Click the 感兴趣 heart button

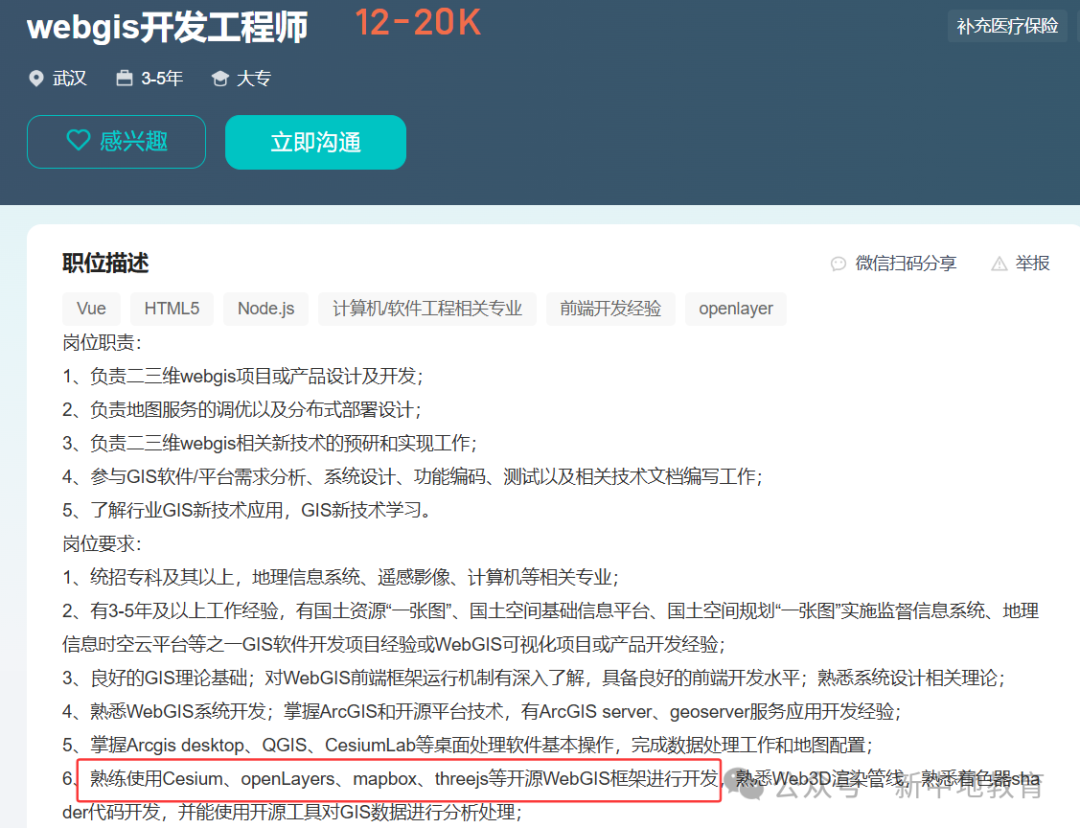point(116,142)
